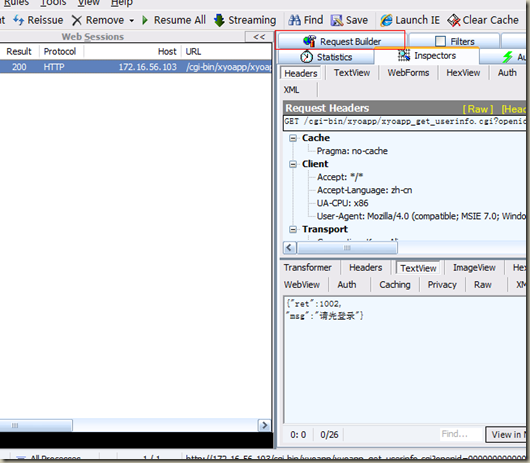
Task: Select the Pragma: no-cache header
Action: [352, 151]
